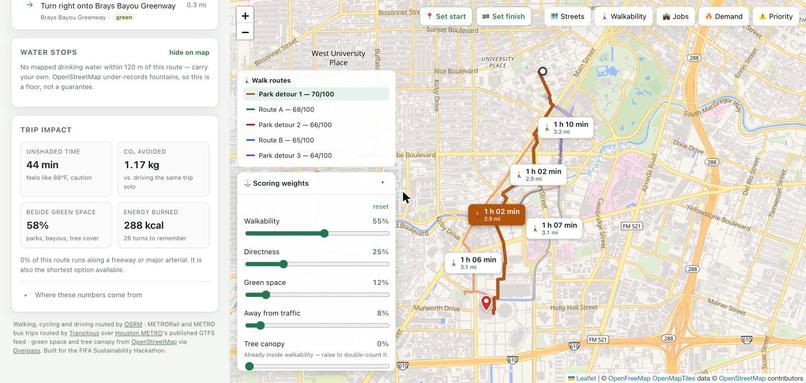Click the Away from traffic slider handle

click(x=260, y=325)
